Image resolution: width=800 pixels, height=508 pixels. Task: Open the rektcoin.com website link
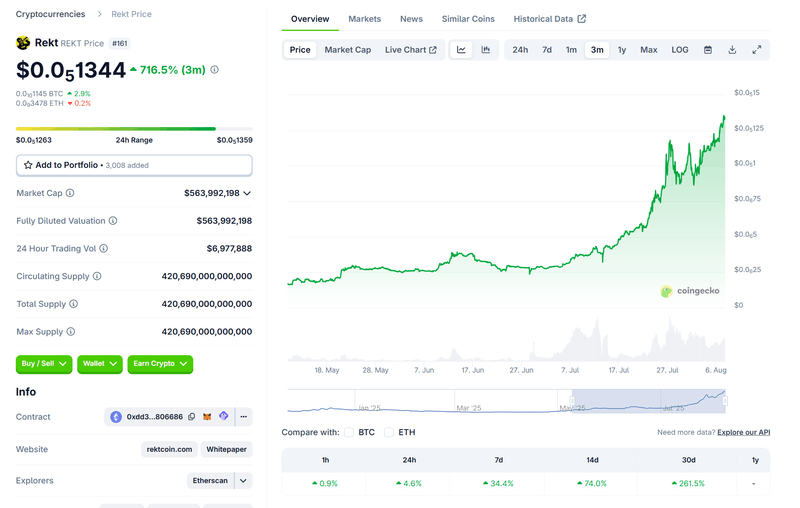(167, 449)
